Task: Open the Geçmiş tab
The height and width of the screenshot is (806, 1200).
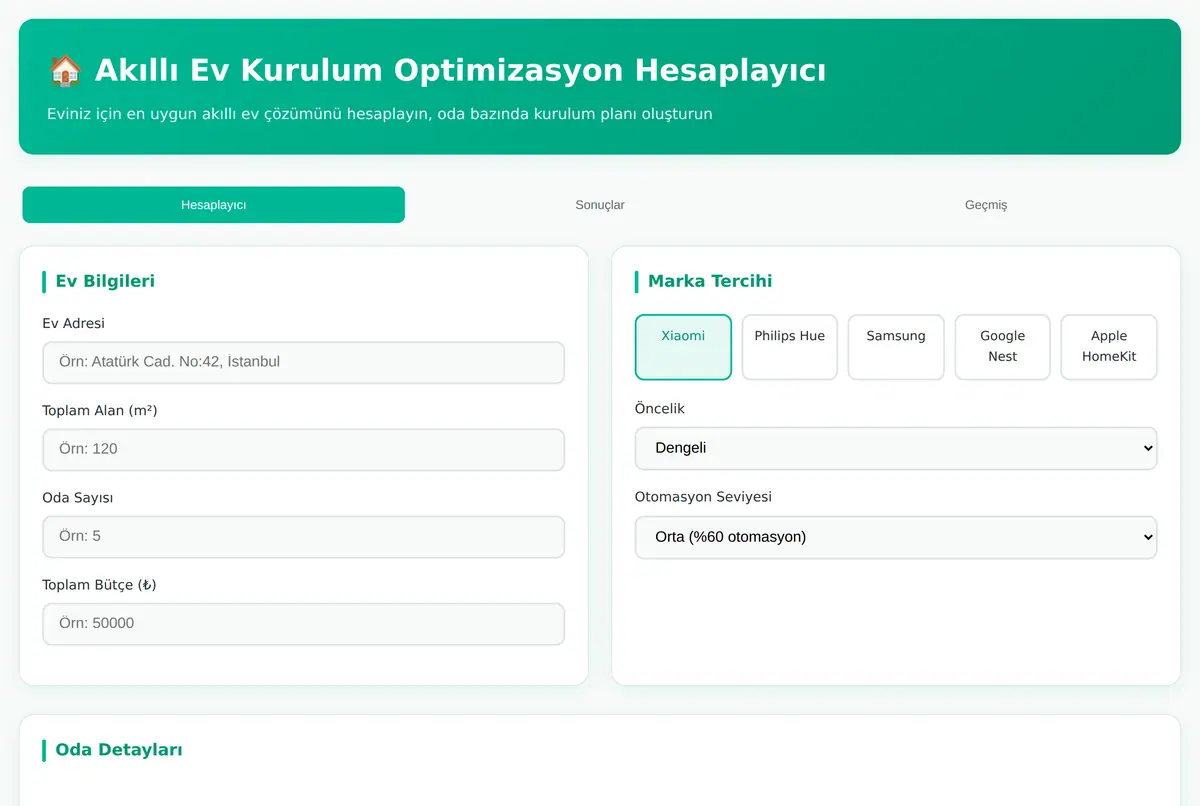Action: 986,205
